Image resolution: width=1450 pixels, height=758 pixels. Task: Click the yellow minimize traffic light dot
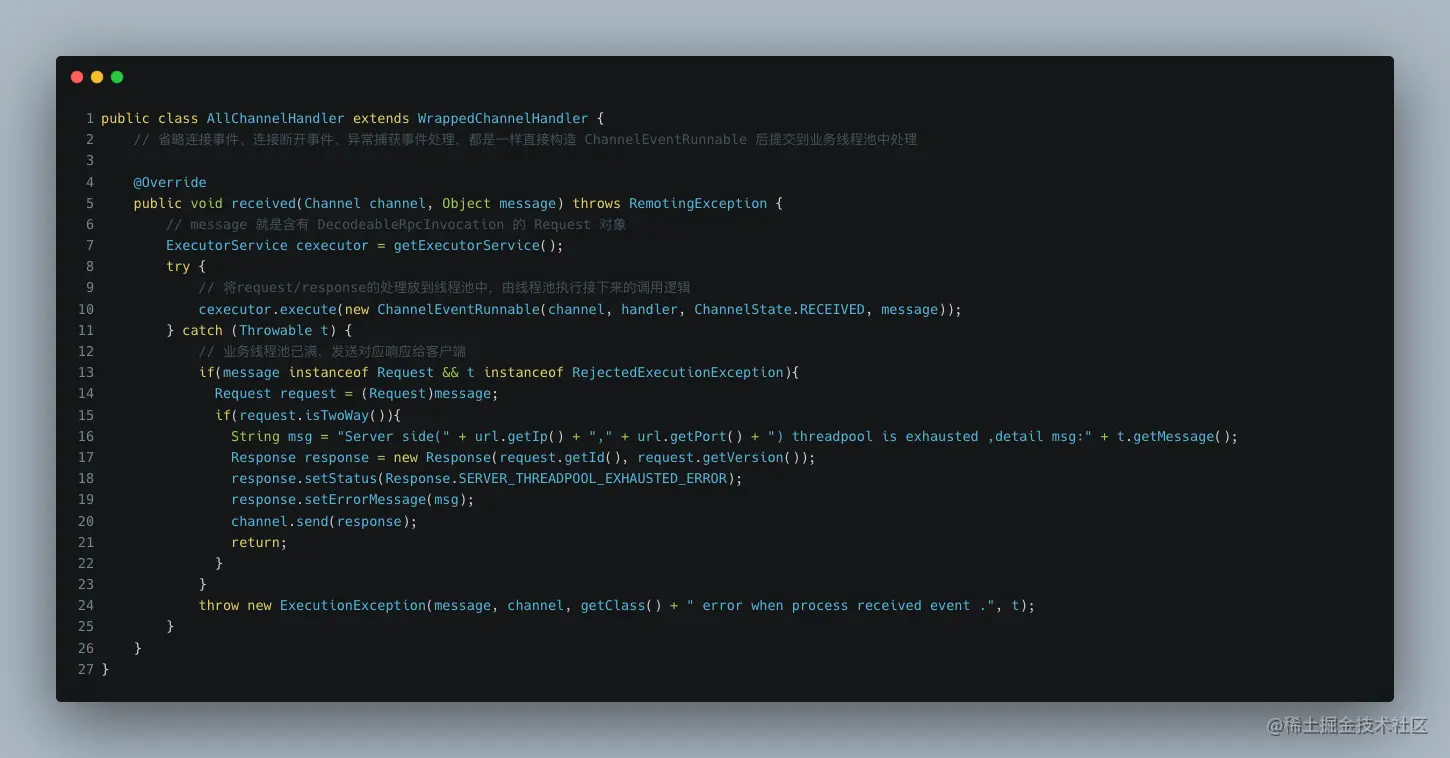point(97,77)
